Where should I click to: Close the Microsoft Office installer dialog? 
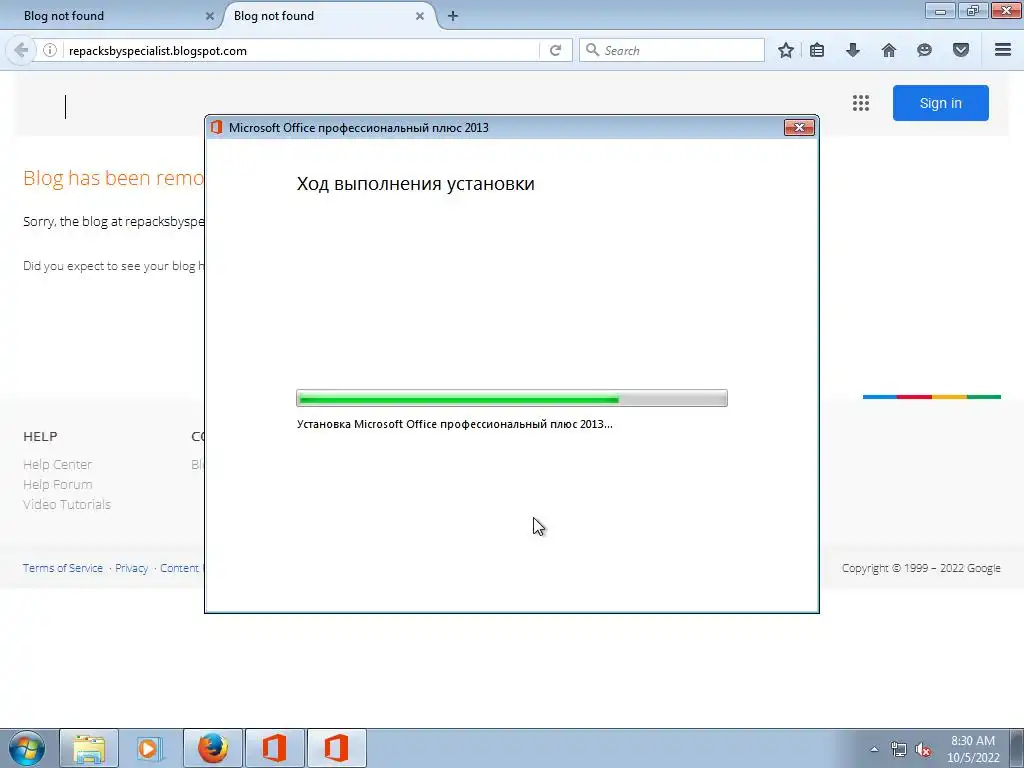[x=799, y=127]
